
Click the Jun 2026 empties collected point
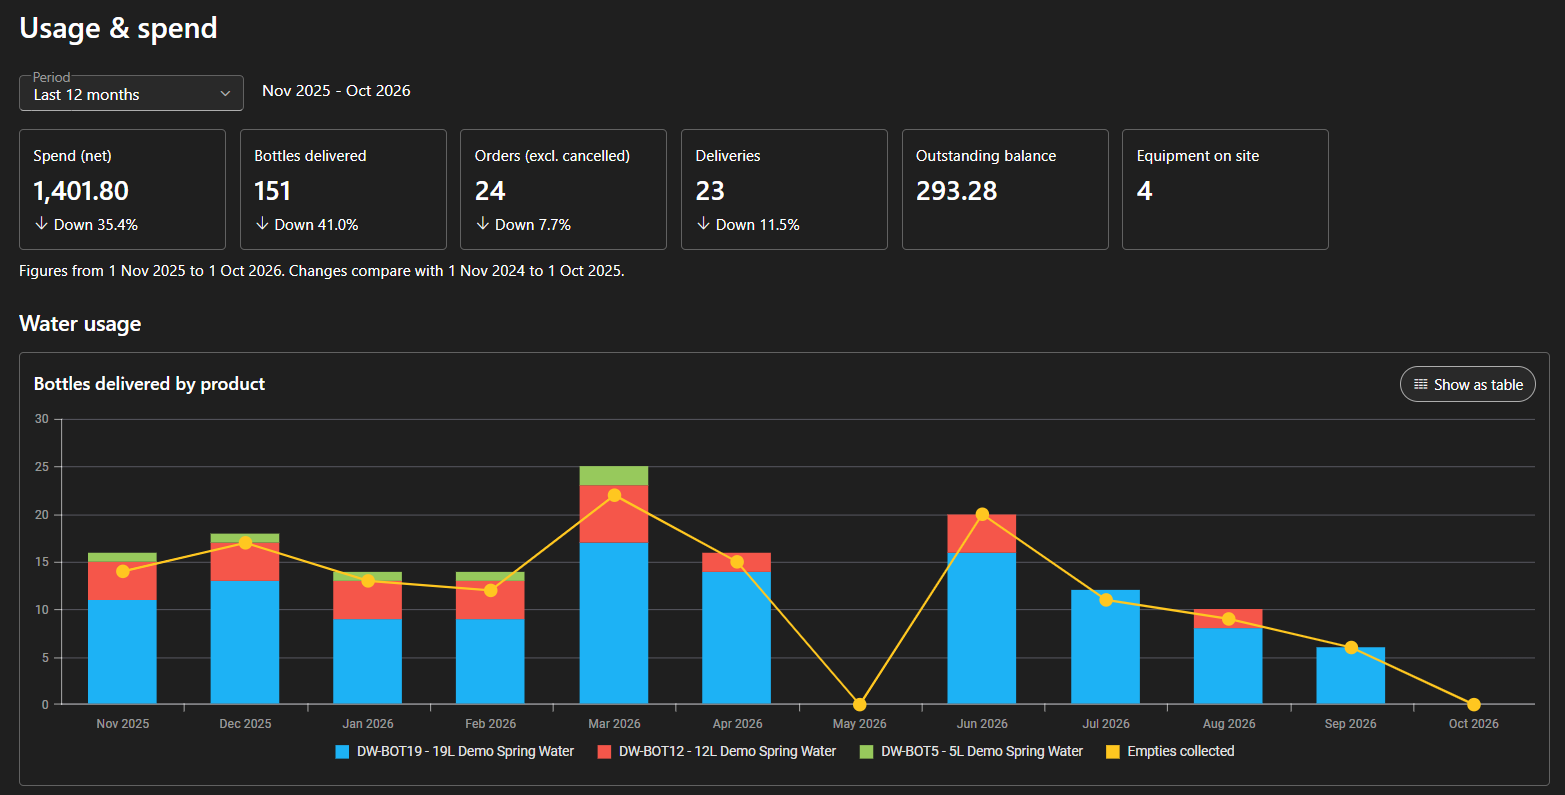click(982, 514)
